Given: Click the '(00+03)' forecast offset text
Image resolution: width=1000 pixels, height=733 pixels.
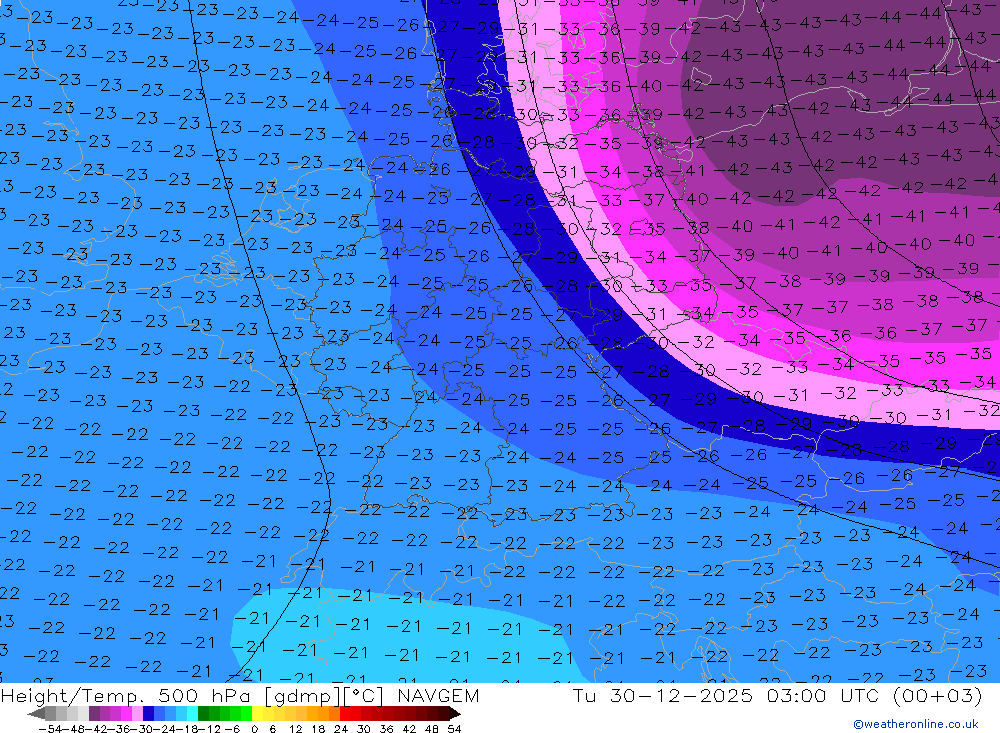Looking at the screenshot, I should 937,696.
